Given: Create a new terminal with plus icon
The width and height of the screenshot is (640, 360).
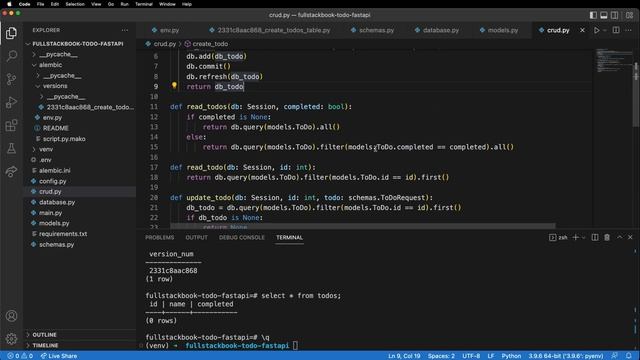Looking at the screenshot, I should [576, 237].
